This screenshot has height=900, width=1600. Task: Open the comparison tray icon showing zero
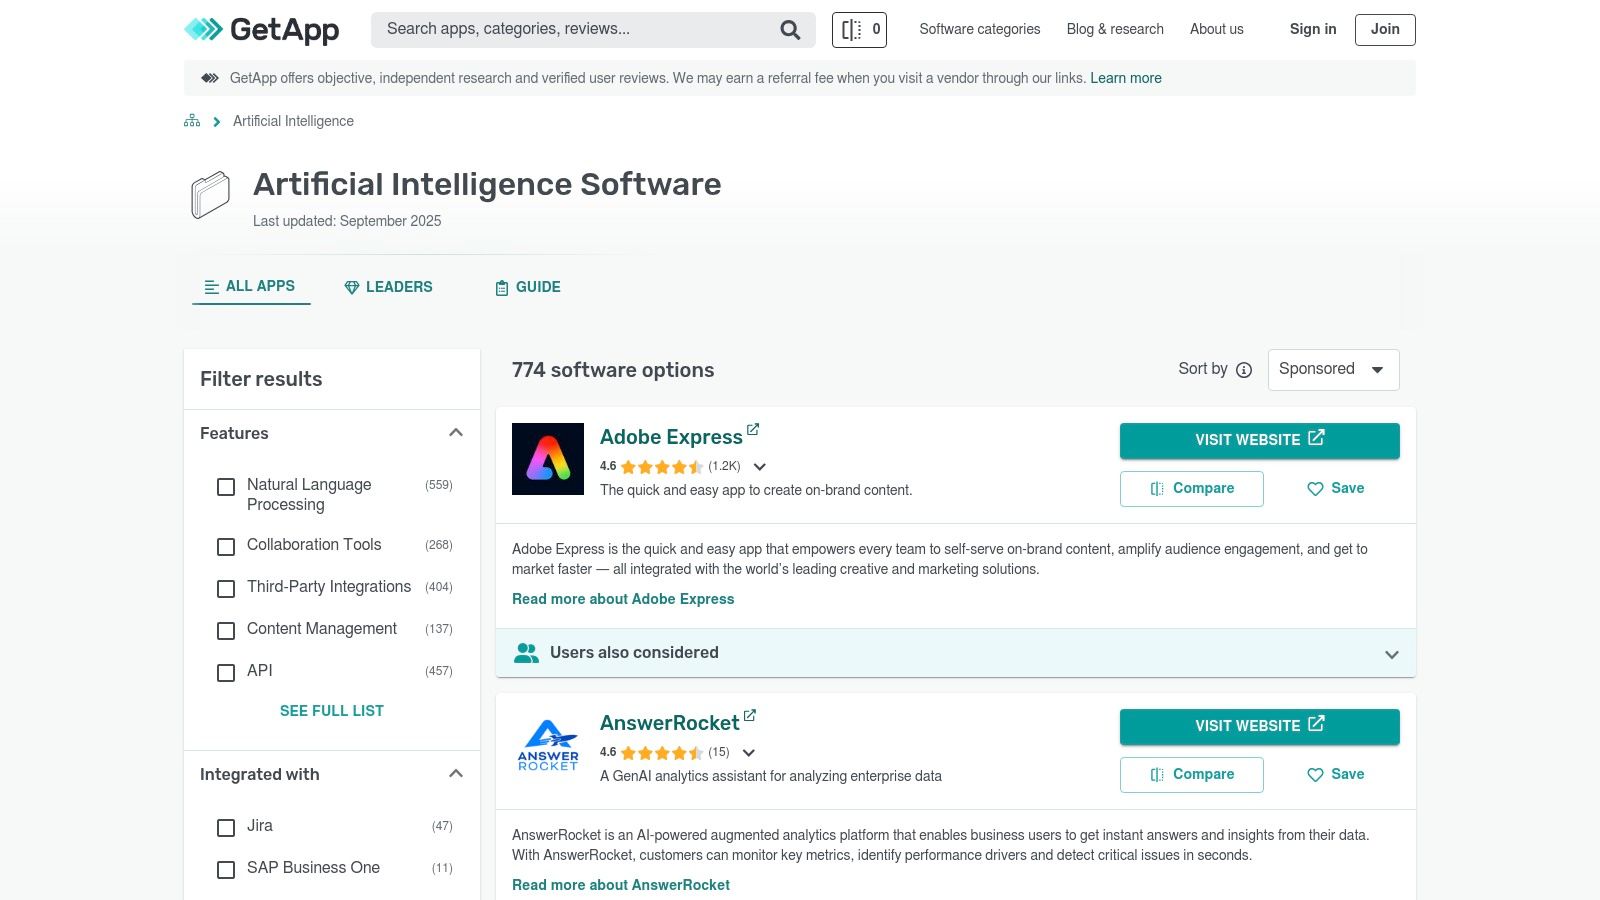[x=858, y=29]
